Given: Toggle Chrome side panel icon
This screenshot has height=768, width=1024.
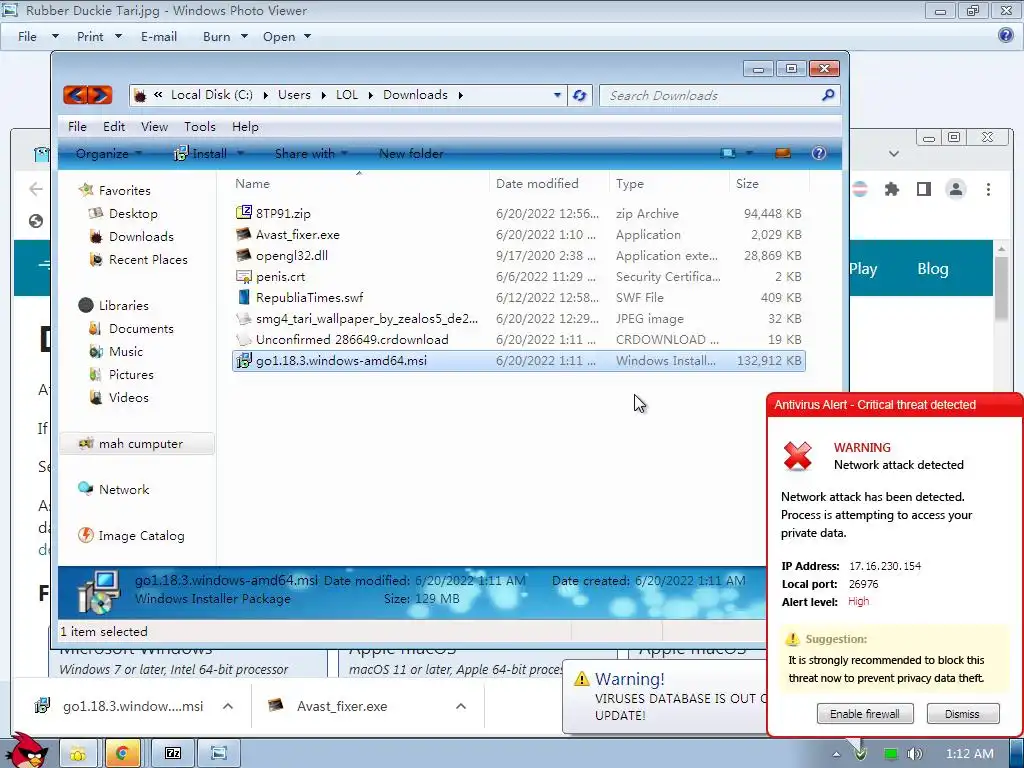Looking at the screenshot, I should pos(923,189).
